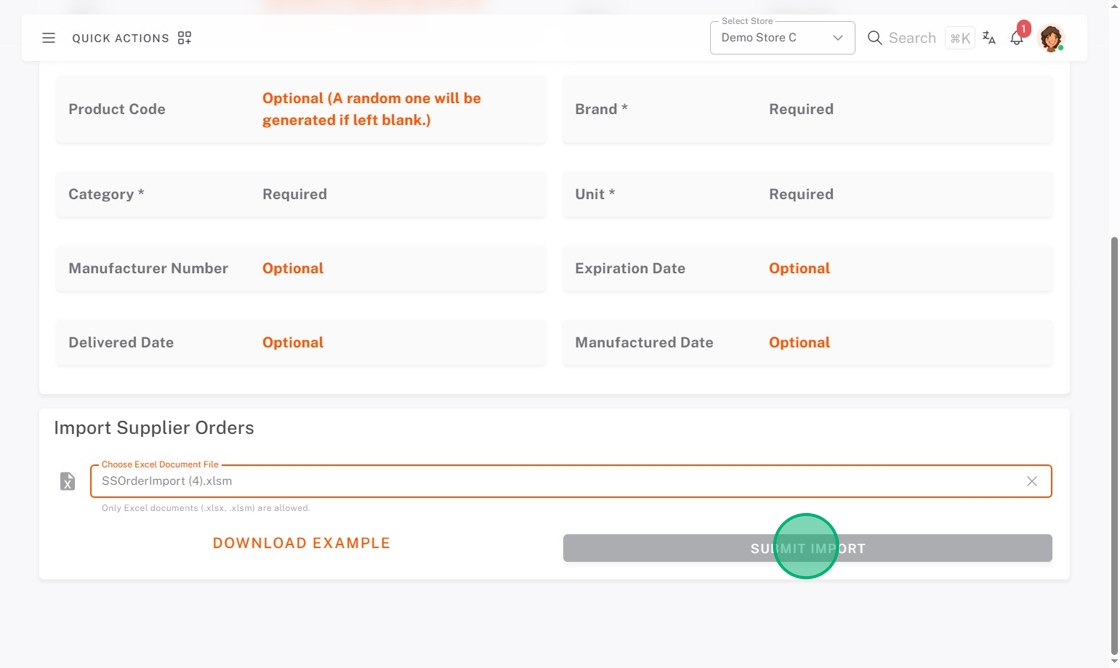Click the Download Example button
Screen dimensions: 1120x668
(x=301, y=543)
